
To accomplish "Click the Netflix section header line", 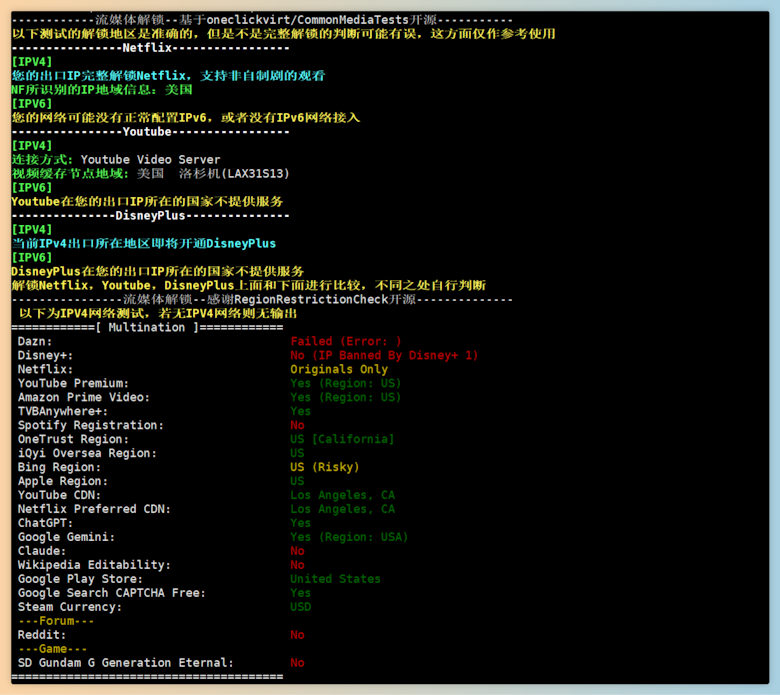I will point(150,48).
